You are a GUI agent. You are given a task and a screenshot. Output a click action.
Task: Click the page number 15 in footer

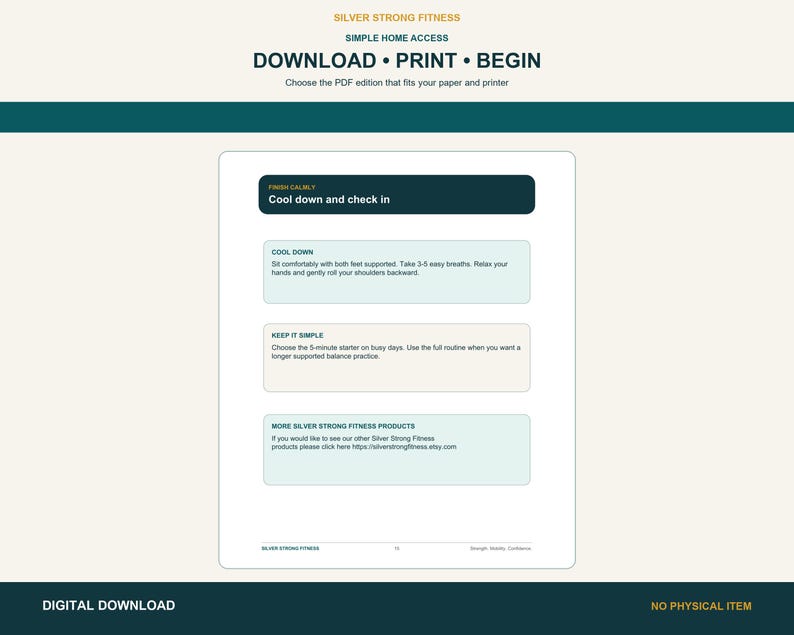click(x=396, y=548)
